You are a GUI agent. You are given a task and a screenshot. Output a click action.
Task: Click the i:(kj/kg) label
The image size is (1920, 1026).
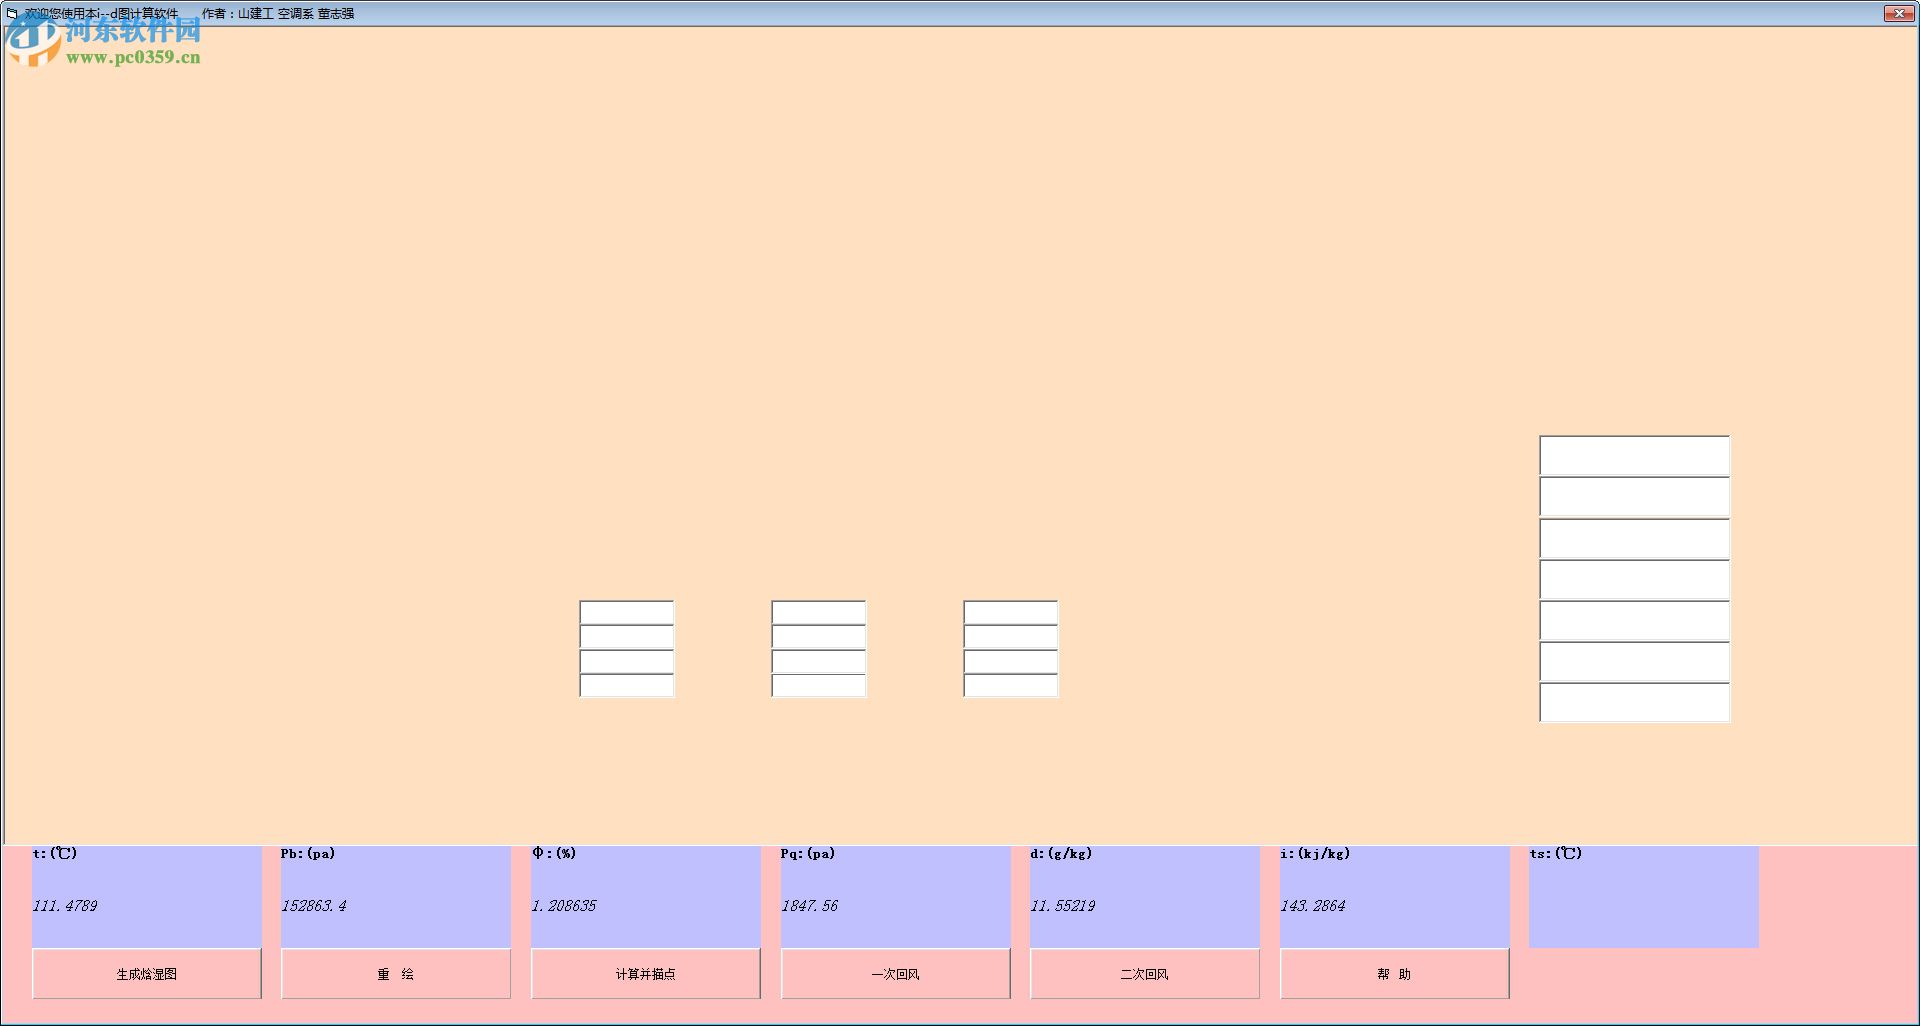1315,854
